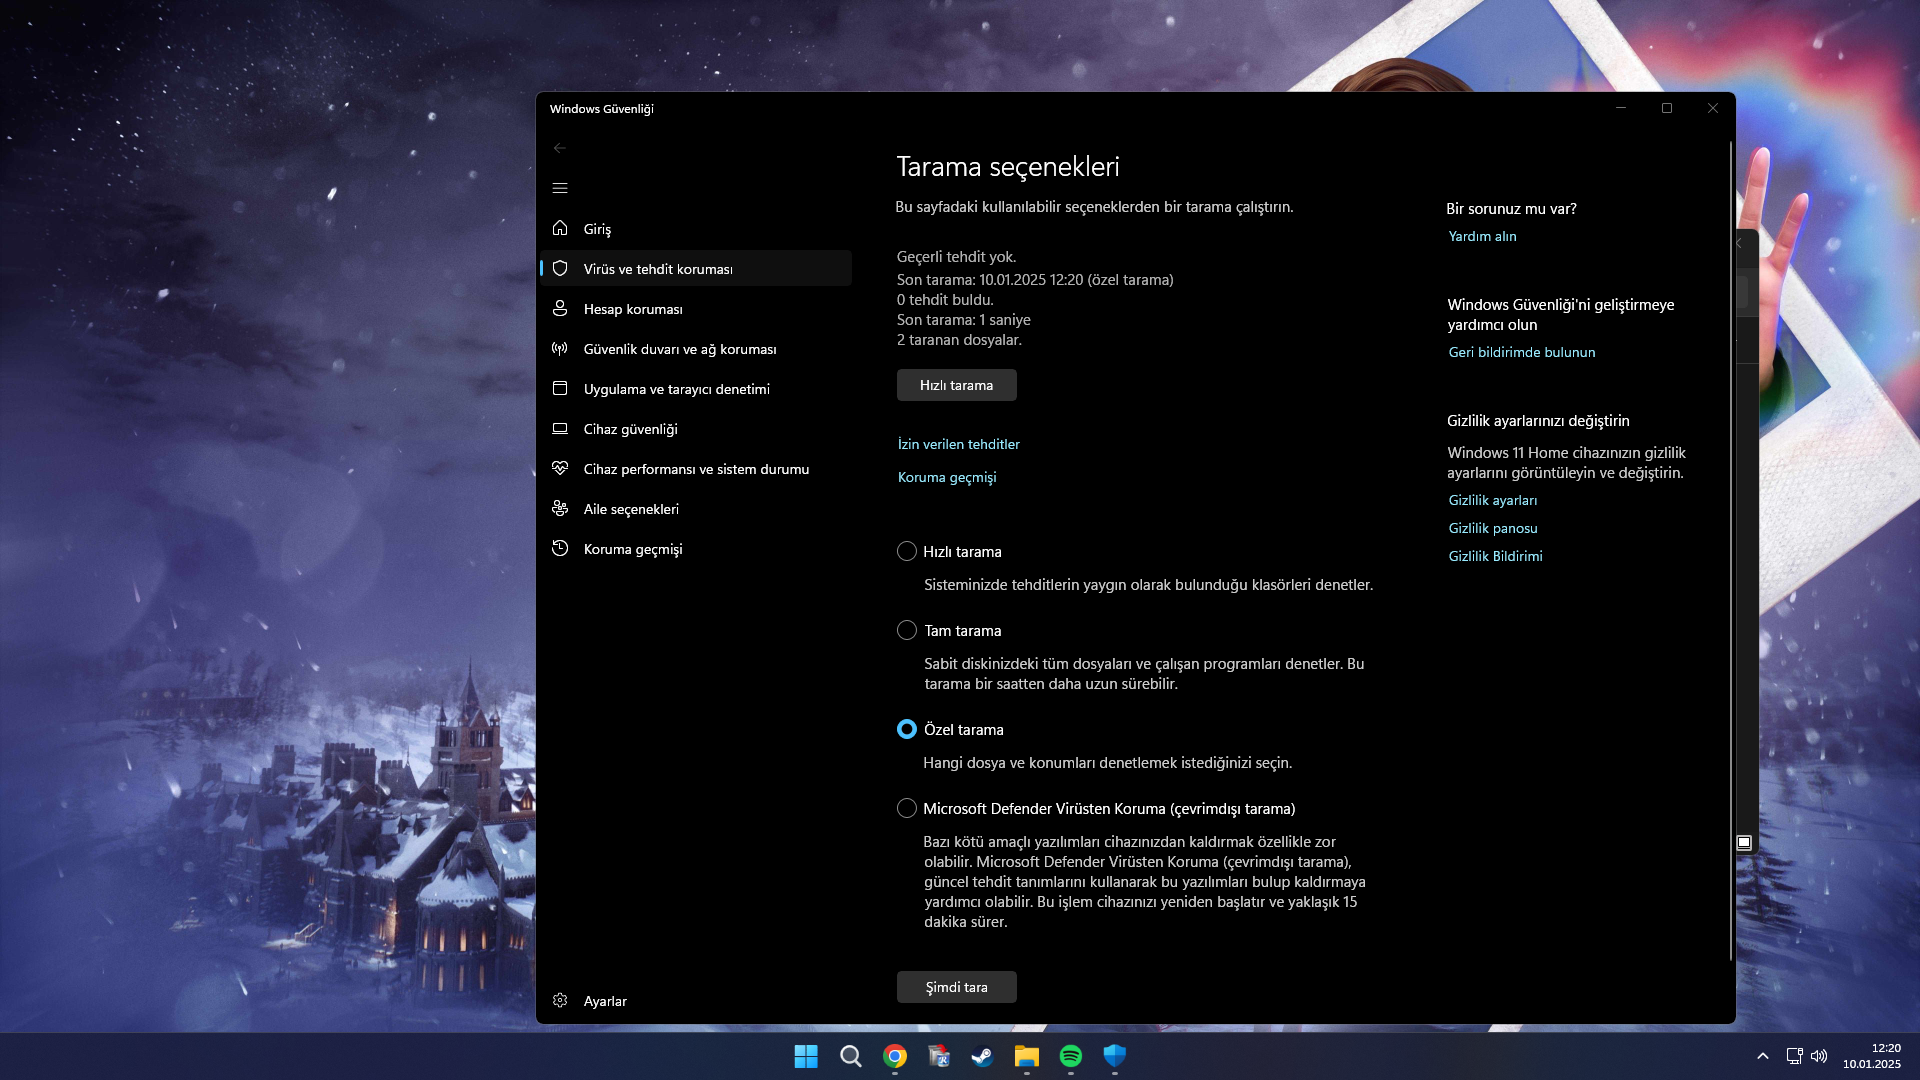Select the Hızlı tarama radio option
The image size is (1920, 1080).
coord(907,552)
